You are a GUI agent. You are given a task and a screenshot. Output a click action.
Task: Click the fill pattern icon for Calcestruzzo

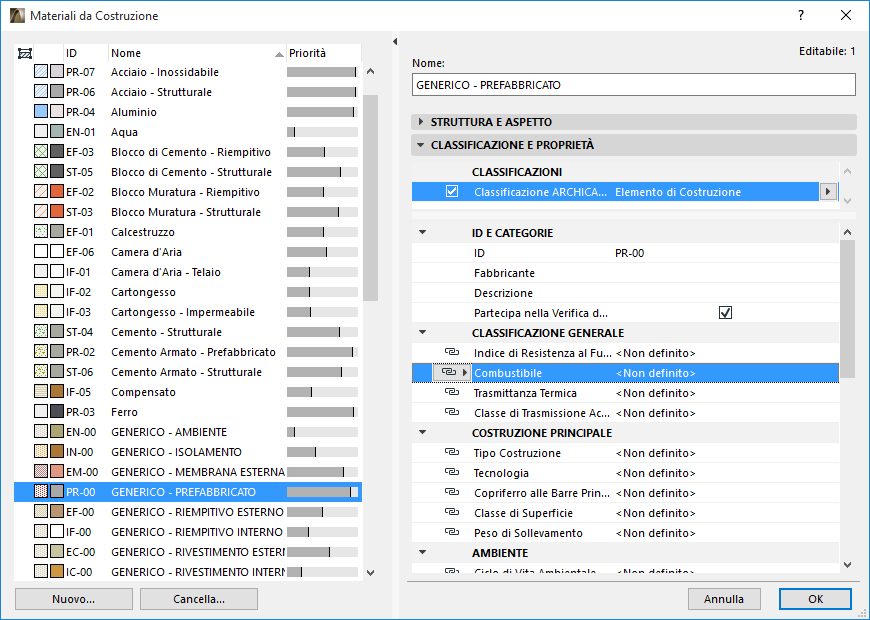tap(41, 231)
